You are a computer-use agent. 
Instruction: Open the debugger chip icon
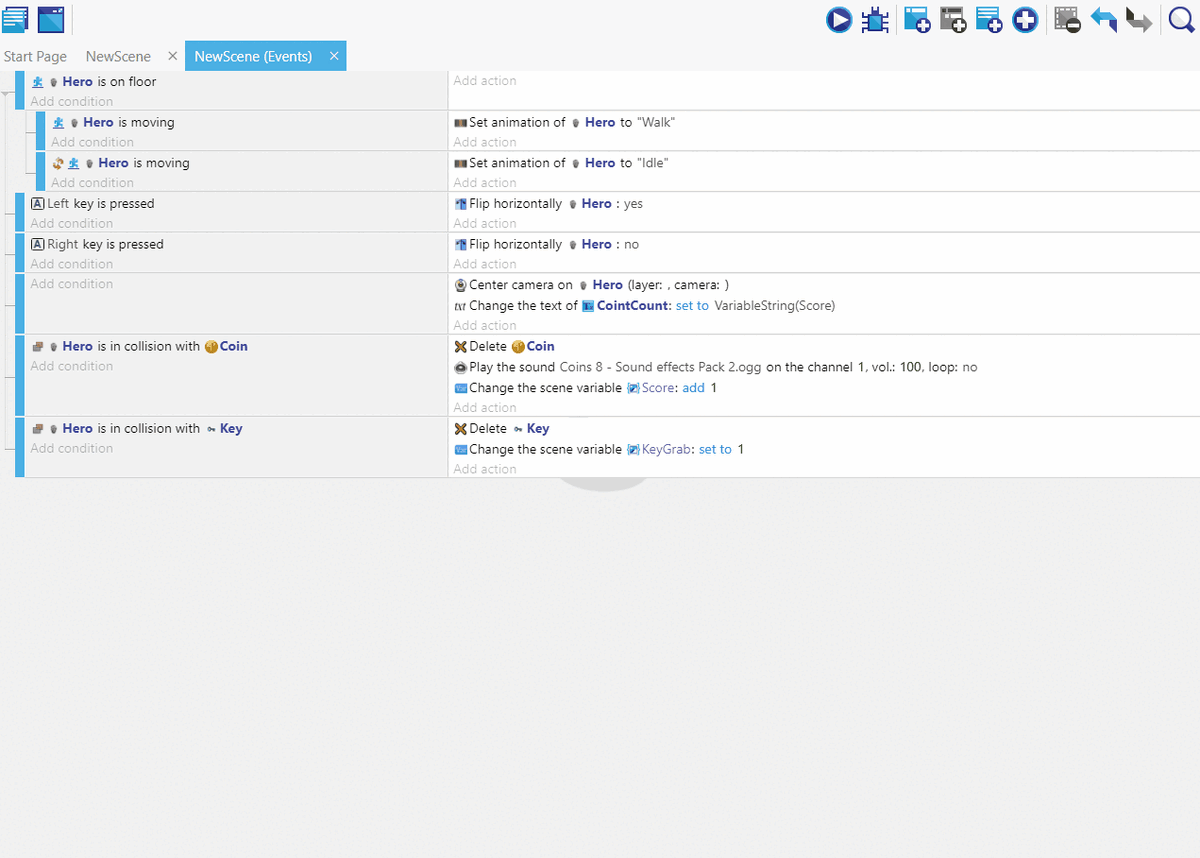875,19
